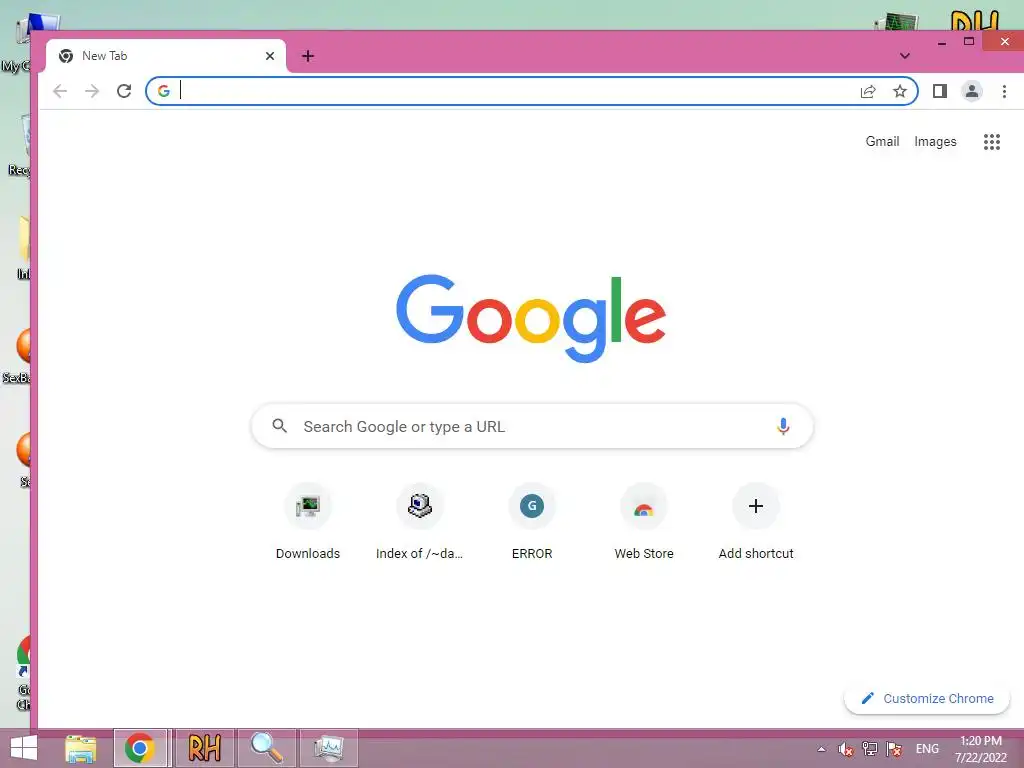Open the monitor chart app in taskbar
The width and height of the screenshot is (1024, 768).
(x=328, y=748)
